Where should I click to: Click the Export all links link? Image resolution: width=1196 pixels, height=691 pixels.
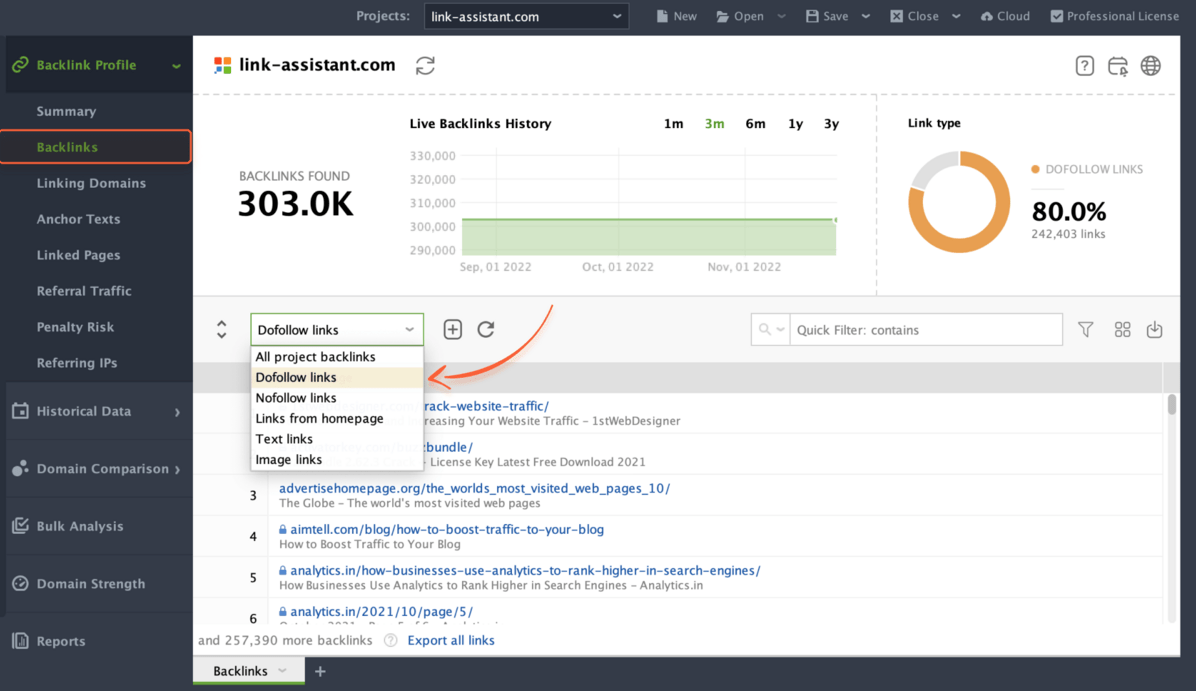coord(451,640)
